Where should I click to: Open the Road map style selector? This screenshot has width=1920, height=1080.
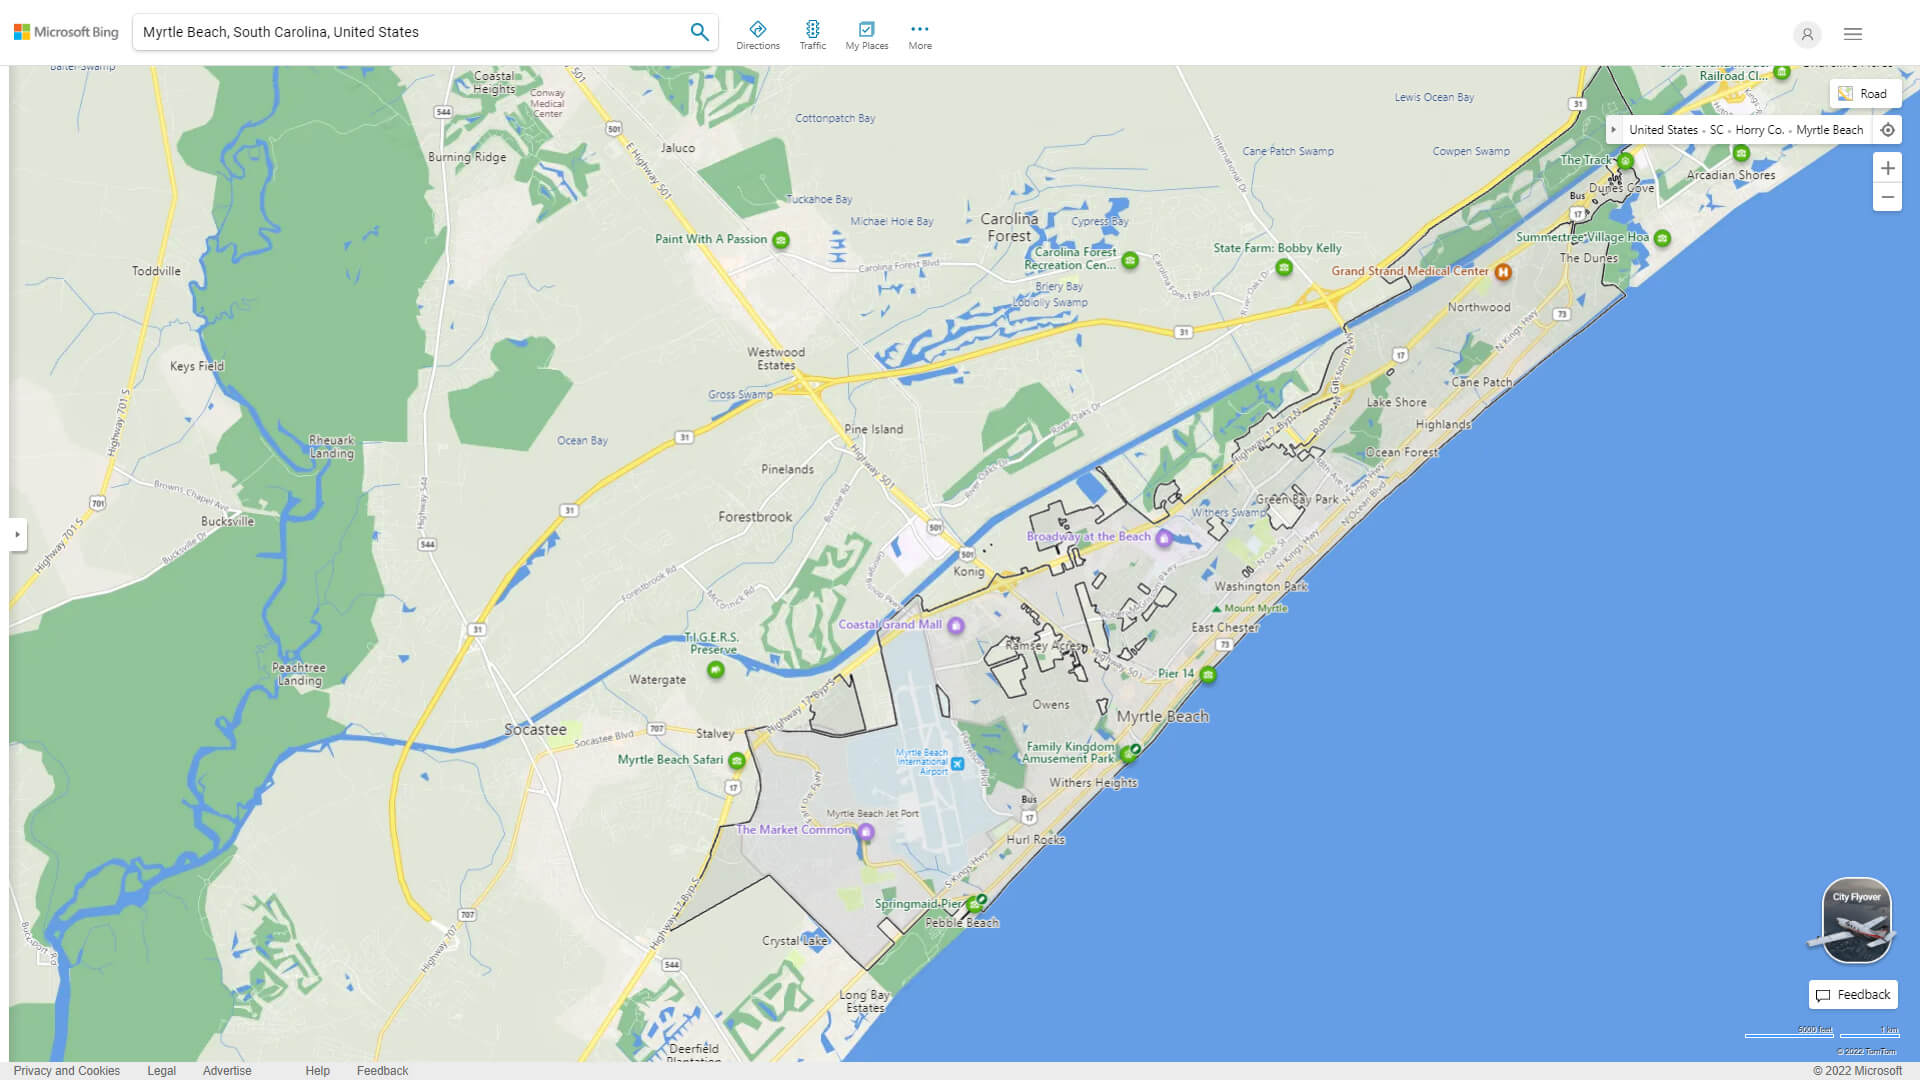[1865, 93]
